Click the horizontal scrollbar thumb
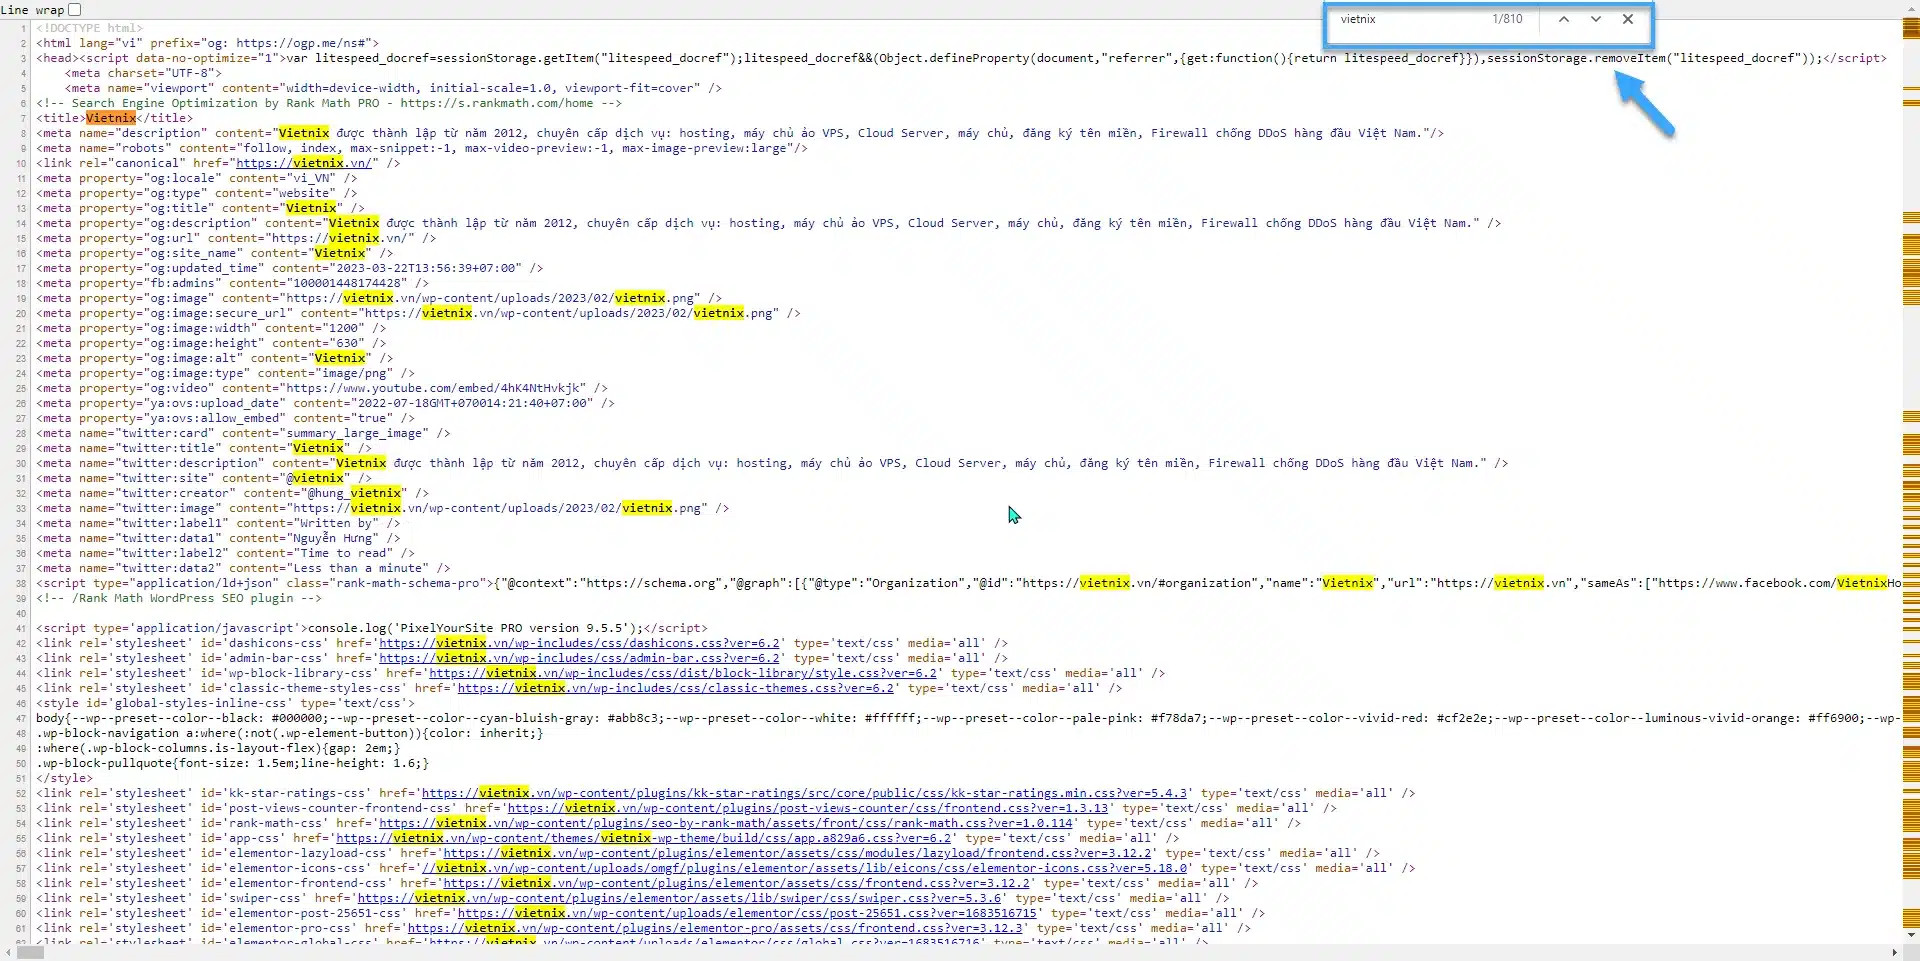The width and height of the screenshot is (1920, 961). (x=30, y=952)
